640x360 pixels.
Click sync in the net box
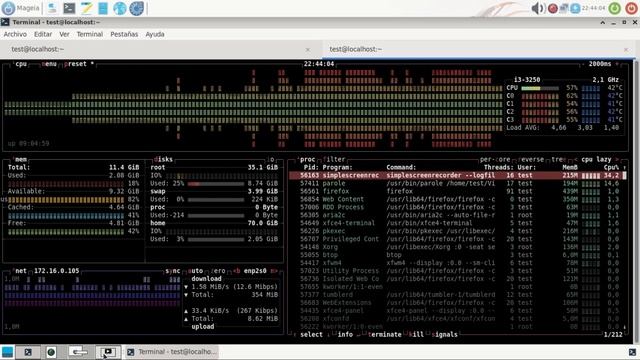tap(173, 271)
